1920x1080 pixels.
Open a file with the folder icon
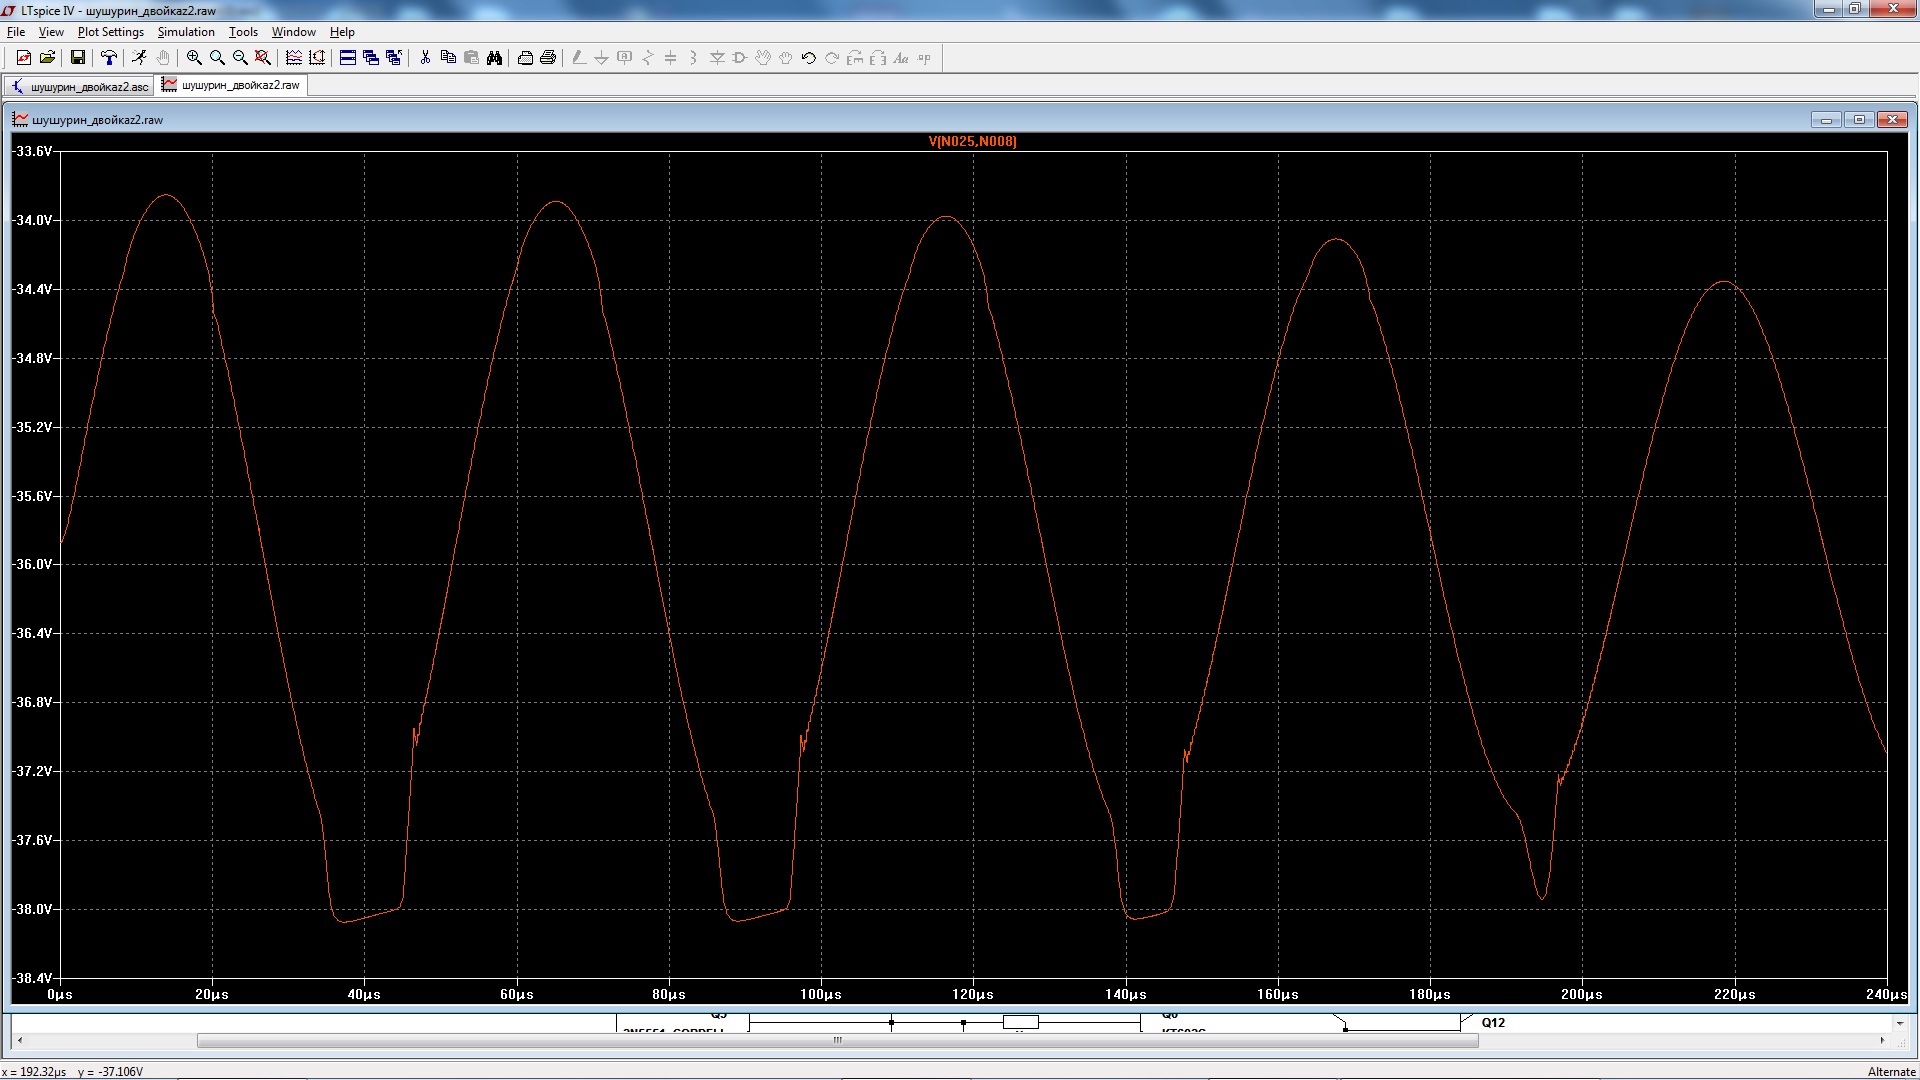[47, 58]
